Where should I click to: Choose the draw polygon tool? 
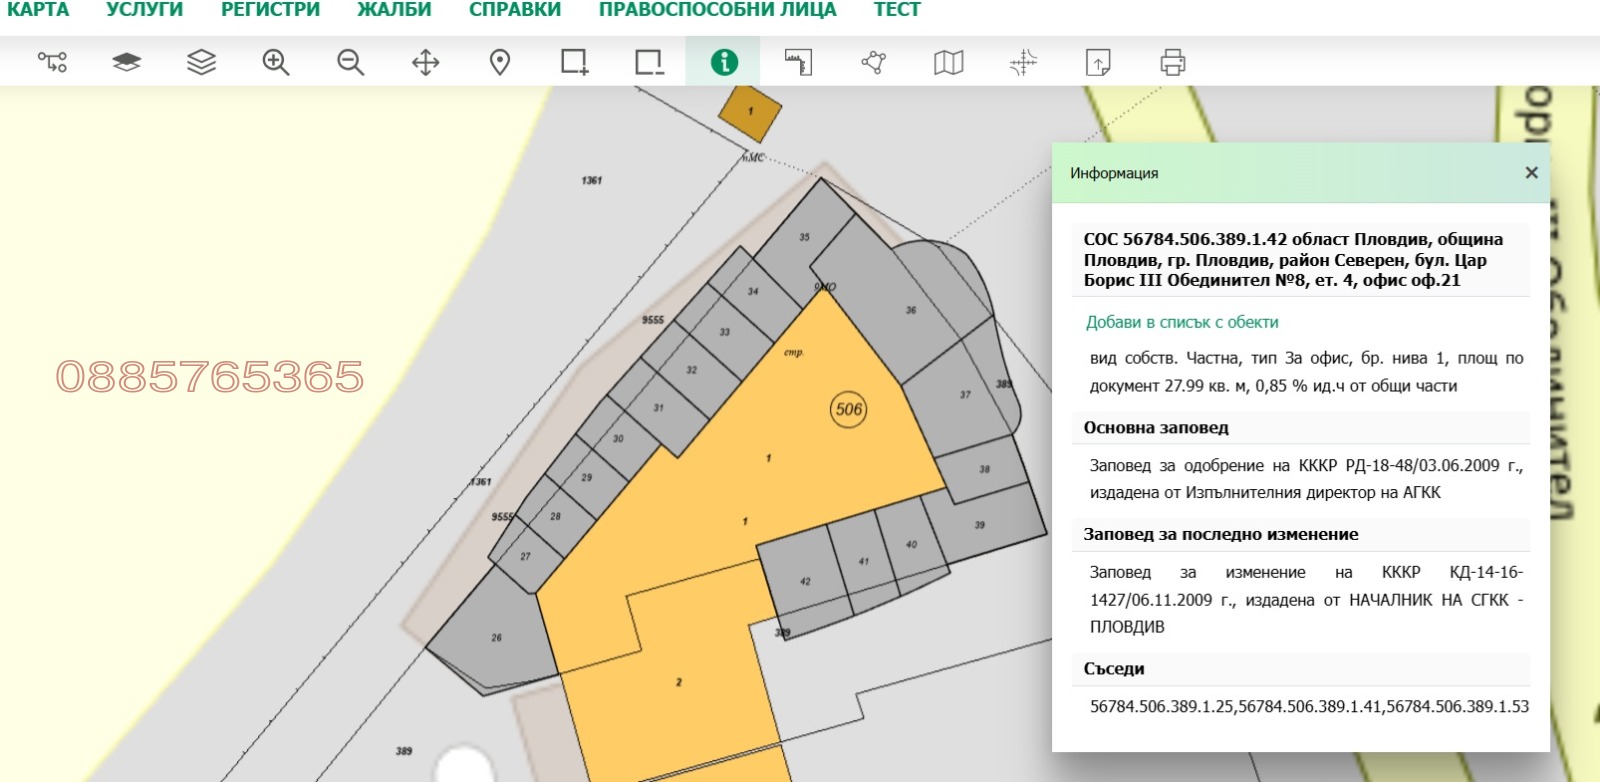tap(873, 62)
